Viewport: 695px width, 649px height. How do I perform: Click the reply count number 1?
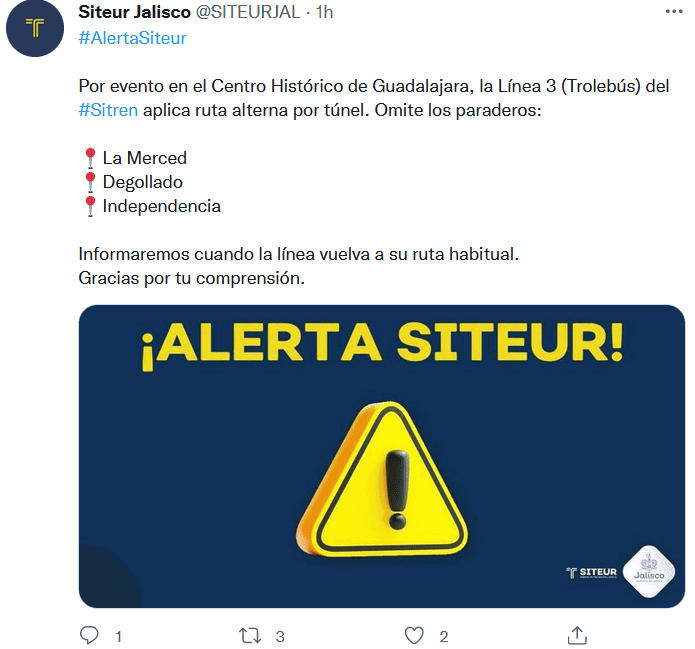pyautogui.click(x=118, y=637)
